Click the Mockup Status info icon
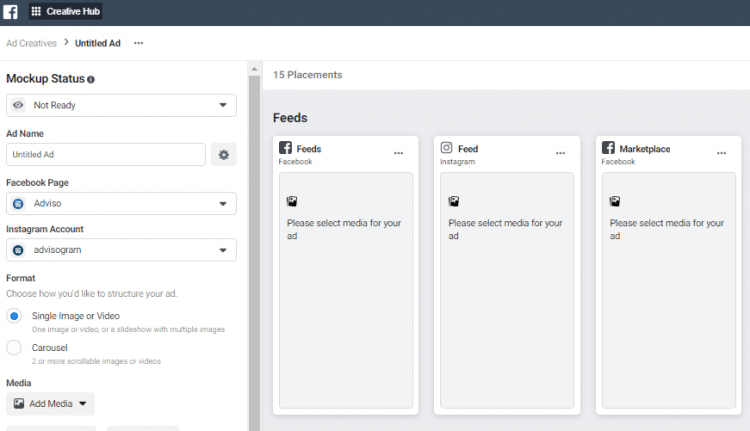Viewport: 750px width, 431px height. 91,79
